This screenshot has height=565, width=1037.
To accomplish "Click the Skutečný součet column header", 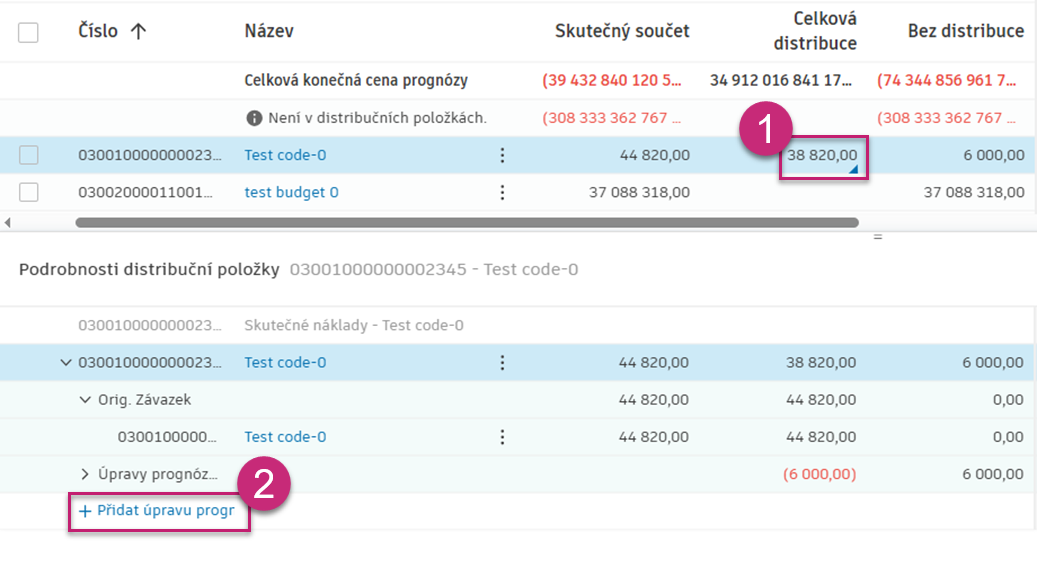I will coord(622,31).
